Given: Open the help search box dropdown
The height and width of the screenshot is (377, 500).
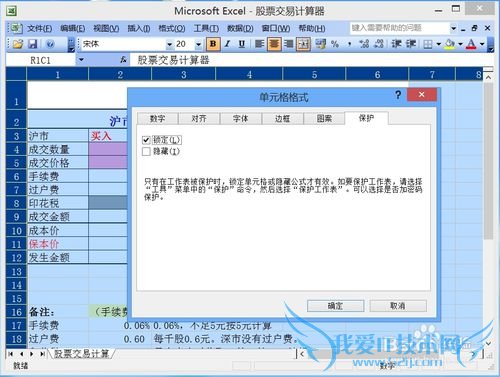Looking at the screenshot, I should 453,28.
